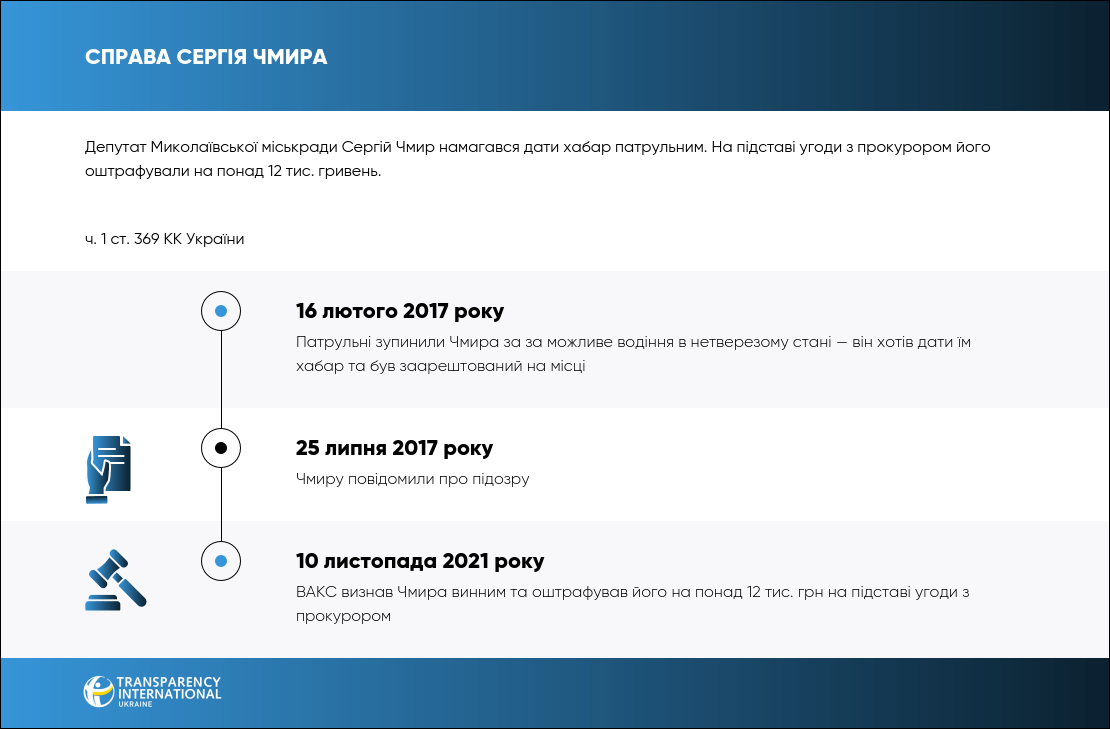The image size is (1110, 729).
Task: Click timeline line between first and second dots
Action: pyautogui.click(x=221, y=380)
